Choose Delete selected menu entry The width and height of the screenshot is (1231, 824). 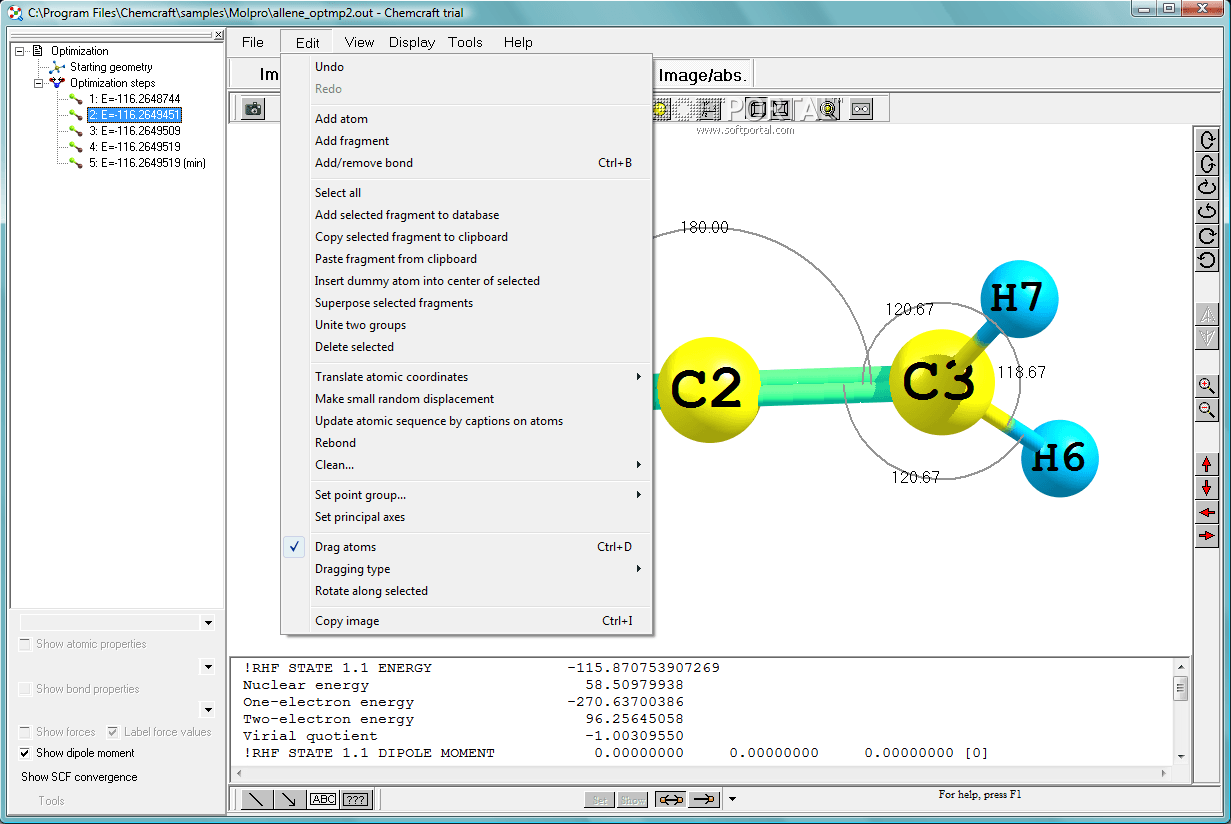tap(467, 347)
